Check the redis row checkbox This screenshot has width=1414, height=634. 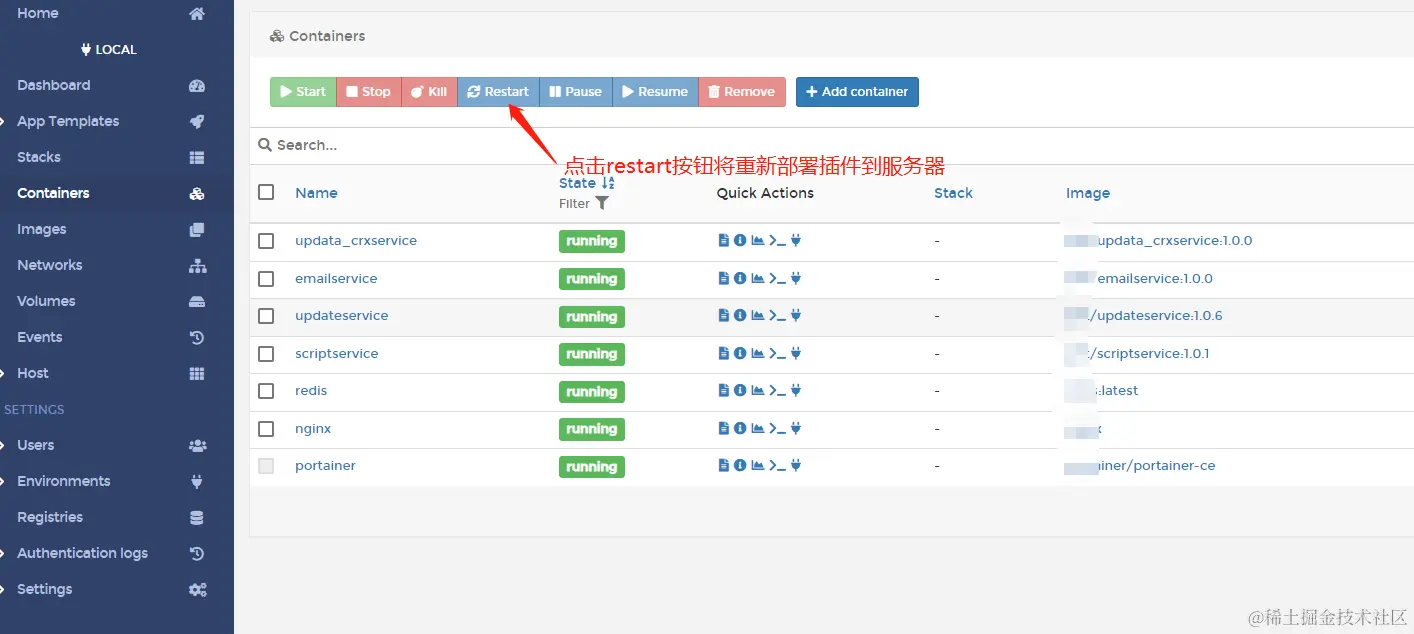(266, 391)
